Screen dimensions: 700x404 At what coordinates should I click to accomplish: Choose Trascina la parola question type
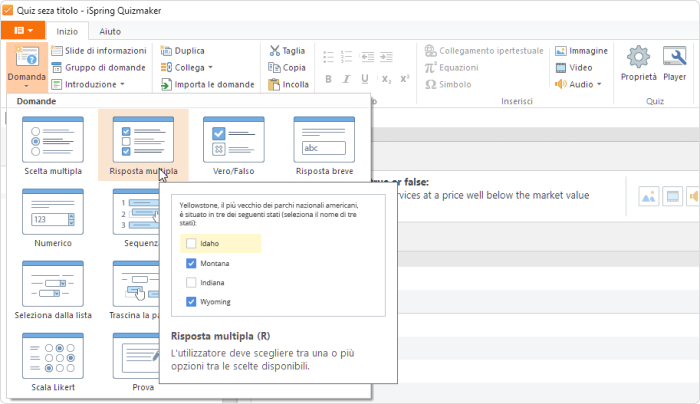pyautogui.click(x=135, y=290)
